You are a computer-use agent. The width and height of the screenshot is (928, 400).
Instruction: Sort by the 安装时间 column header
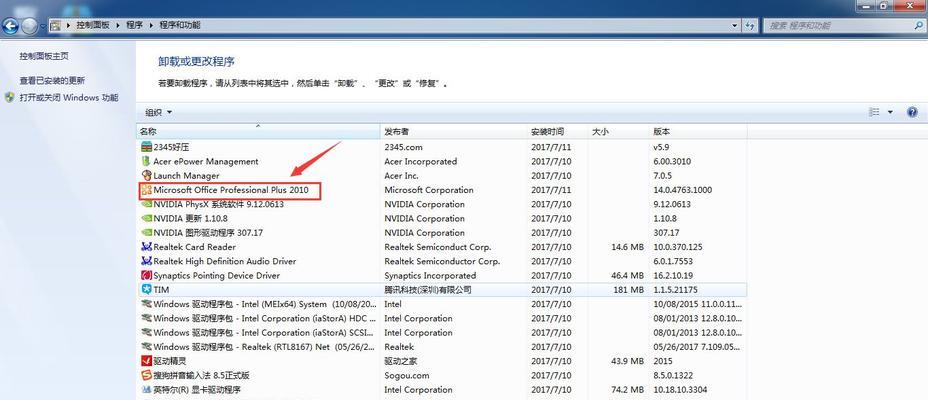557,131
